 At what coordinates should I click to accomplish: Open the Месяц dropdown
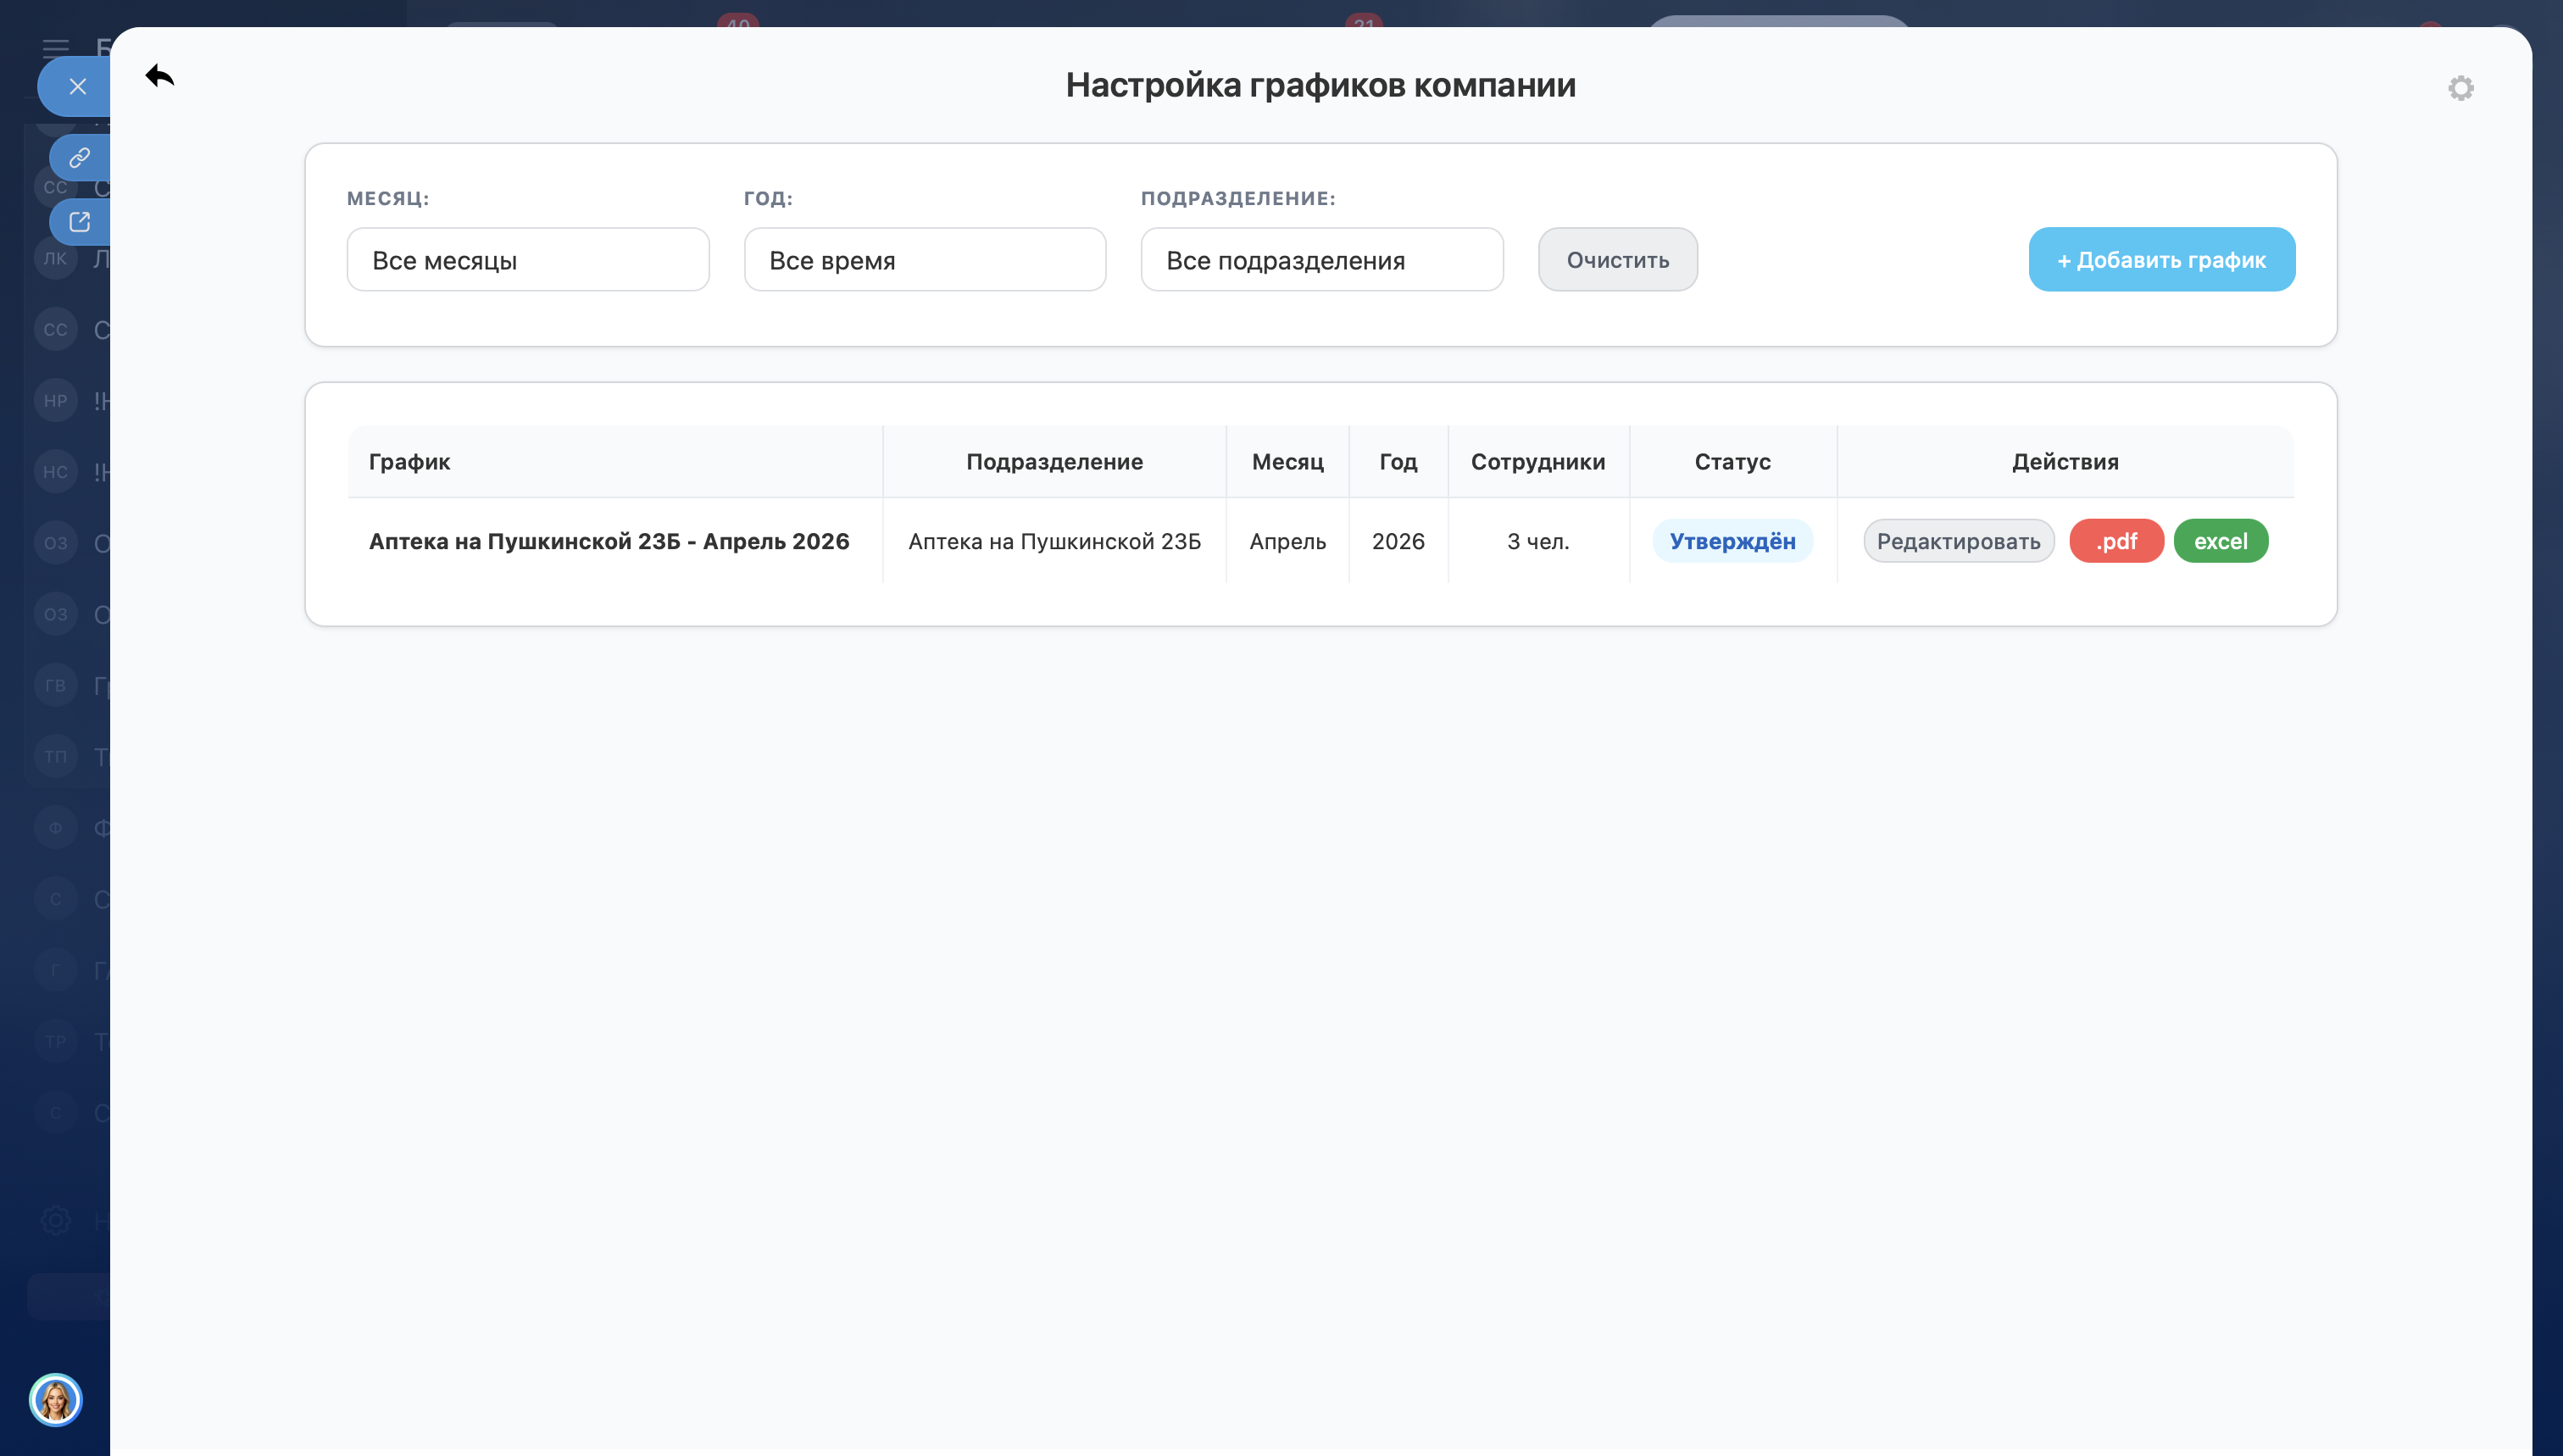[x=528, y=260]
